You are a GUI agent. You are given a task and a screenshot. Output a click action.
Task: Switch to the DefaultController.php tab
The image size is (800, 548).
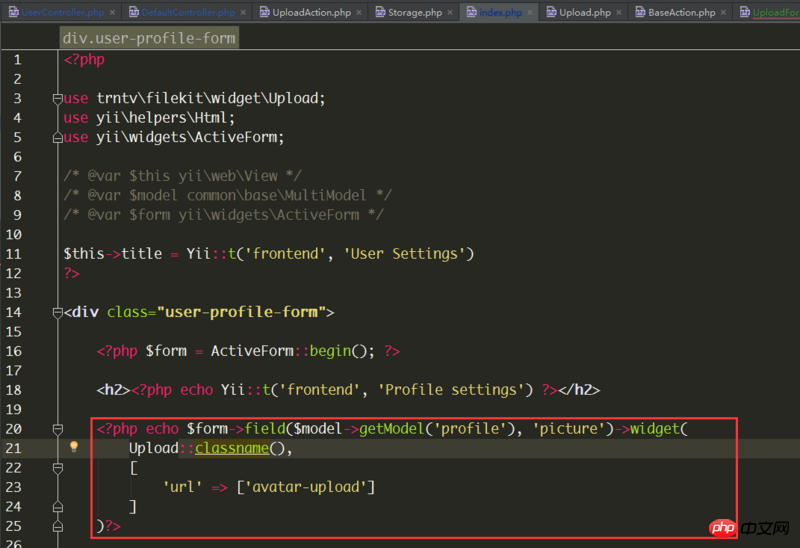pyautogui.click(x=187, y=12)
